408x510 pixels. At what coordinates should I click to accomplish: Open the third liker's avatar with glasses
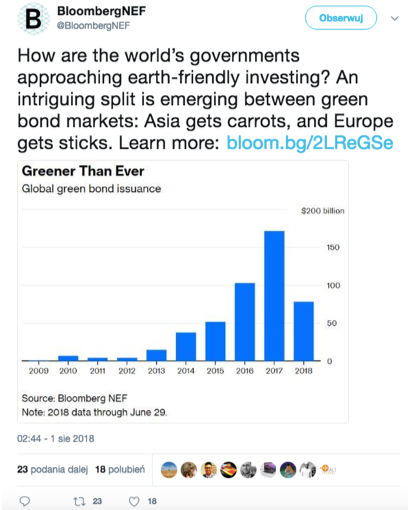pyautogui.click(x=209, y=470)
